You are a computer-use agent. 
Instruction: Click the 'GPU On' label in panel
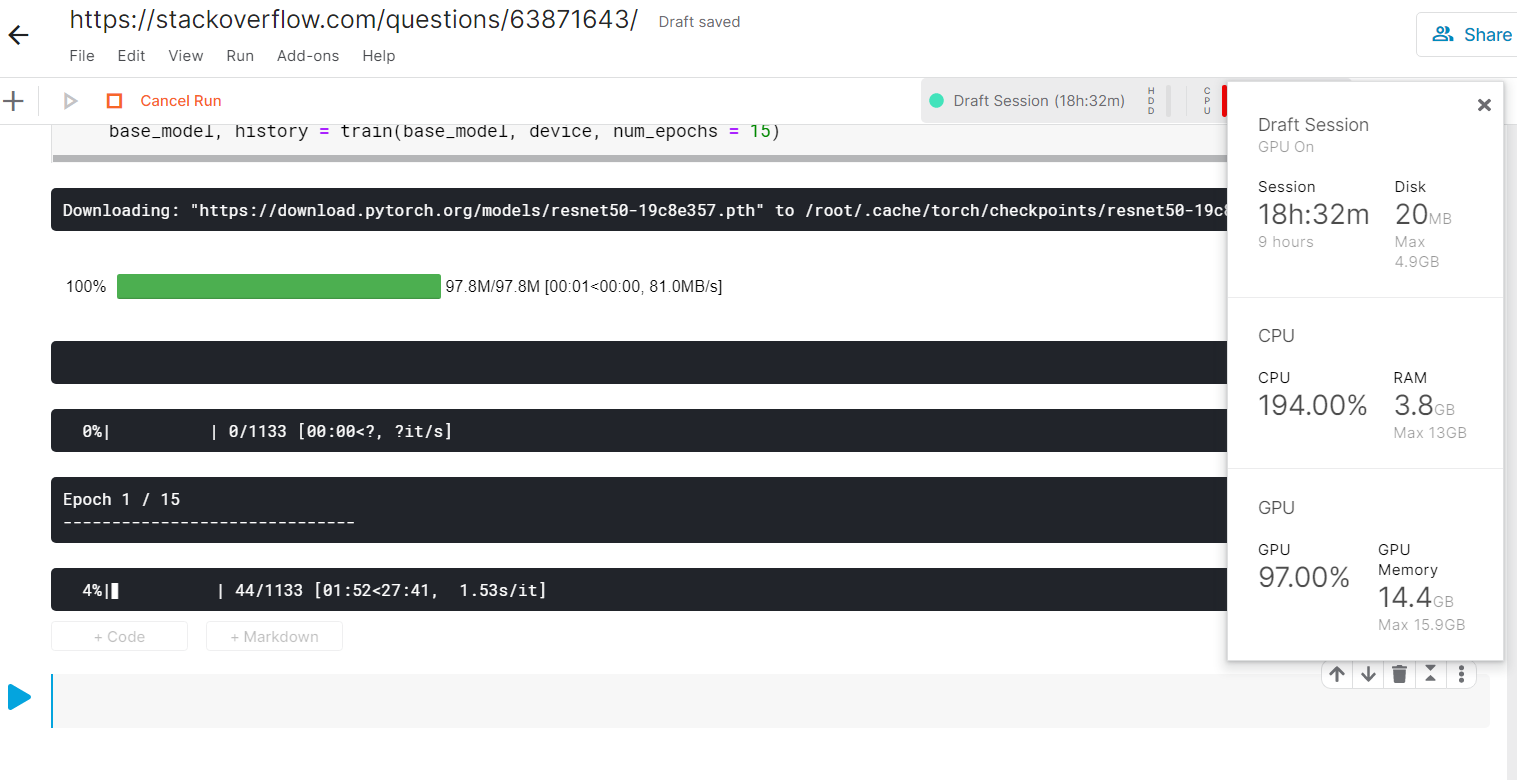(x=1286, y=147)
